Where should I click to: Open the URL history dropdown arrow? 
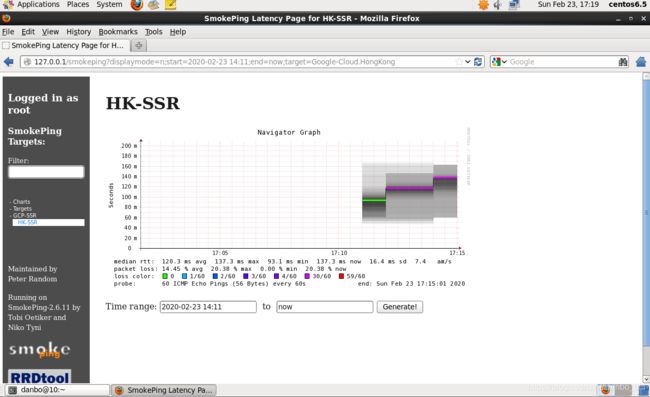click(468, 62)
